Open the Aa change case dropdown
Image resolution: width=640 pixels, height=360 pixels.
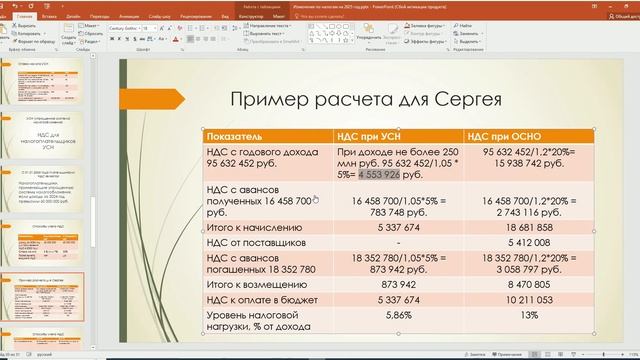(x=162, y=39)
